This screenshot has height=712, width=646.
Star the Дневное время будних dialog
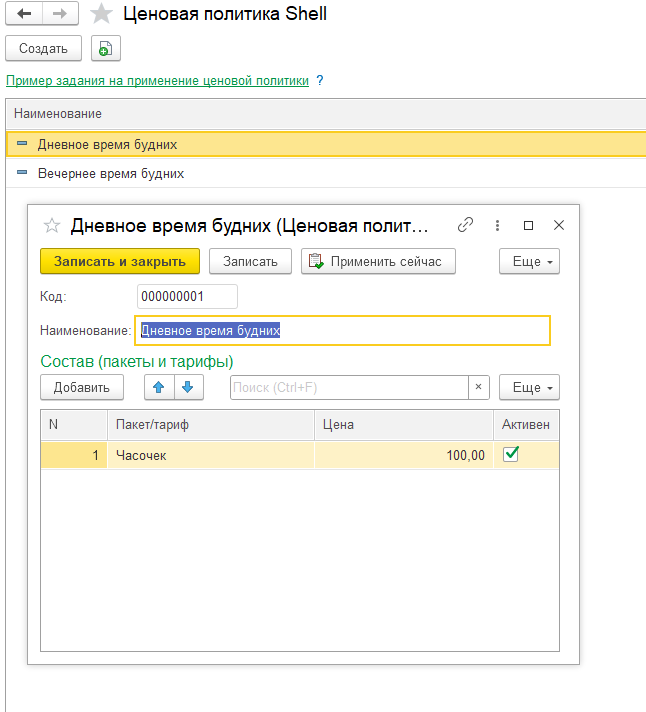point(53,225)
